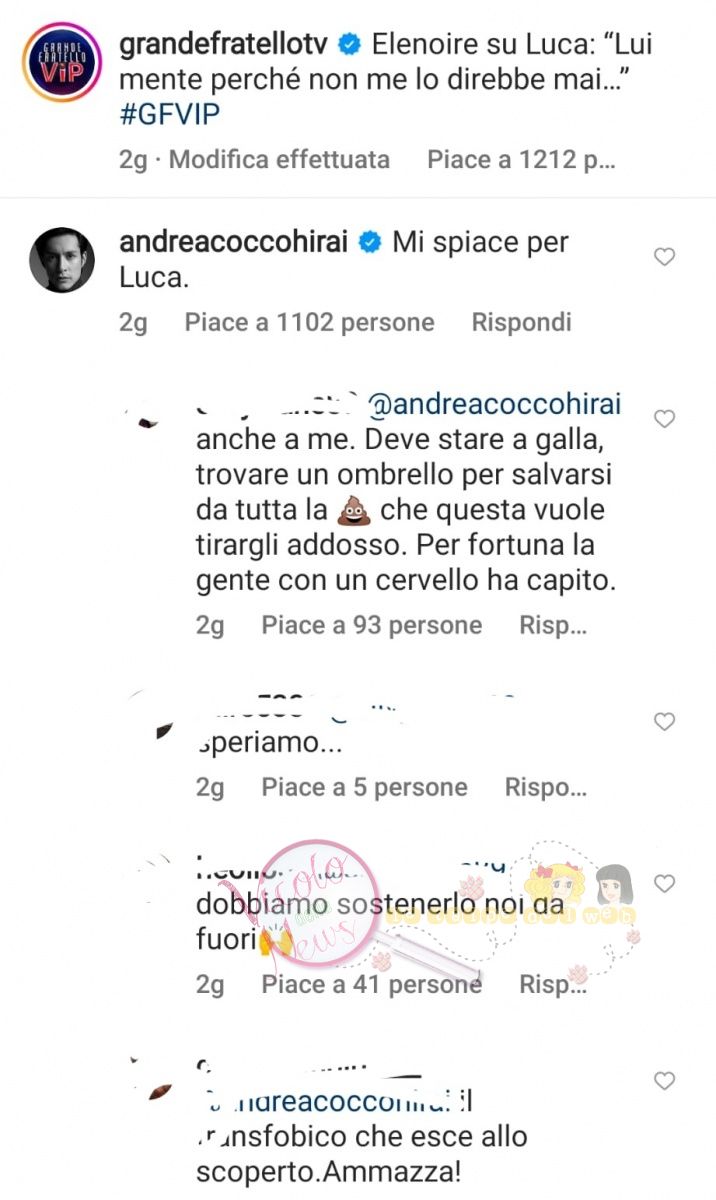
Task: Open the #GFVIP hashtag
Action: pyautogui.click(x=169, y=114)
